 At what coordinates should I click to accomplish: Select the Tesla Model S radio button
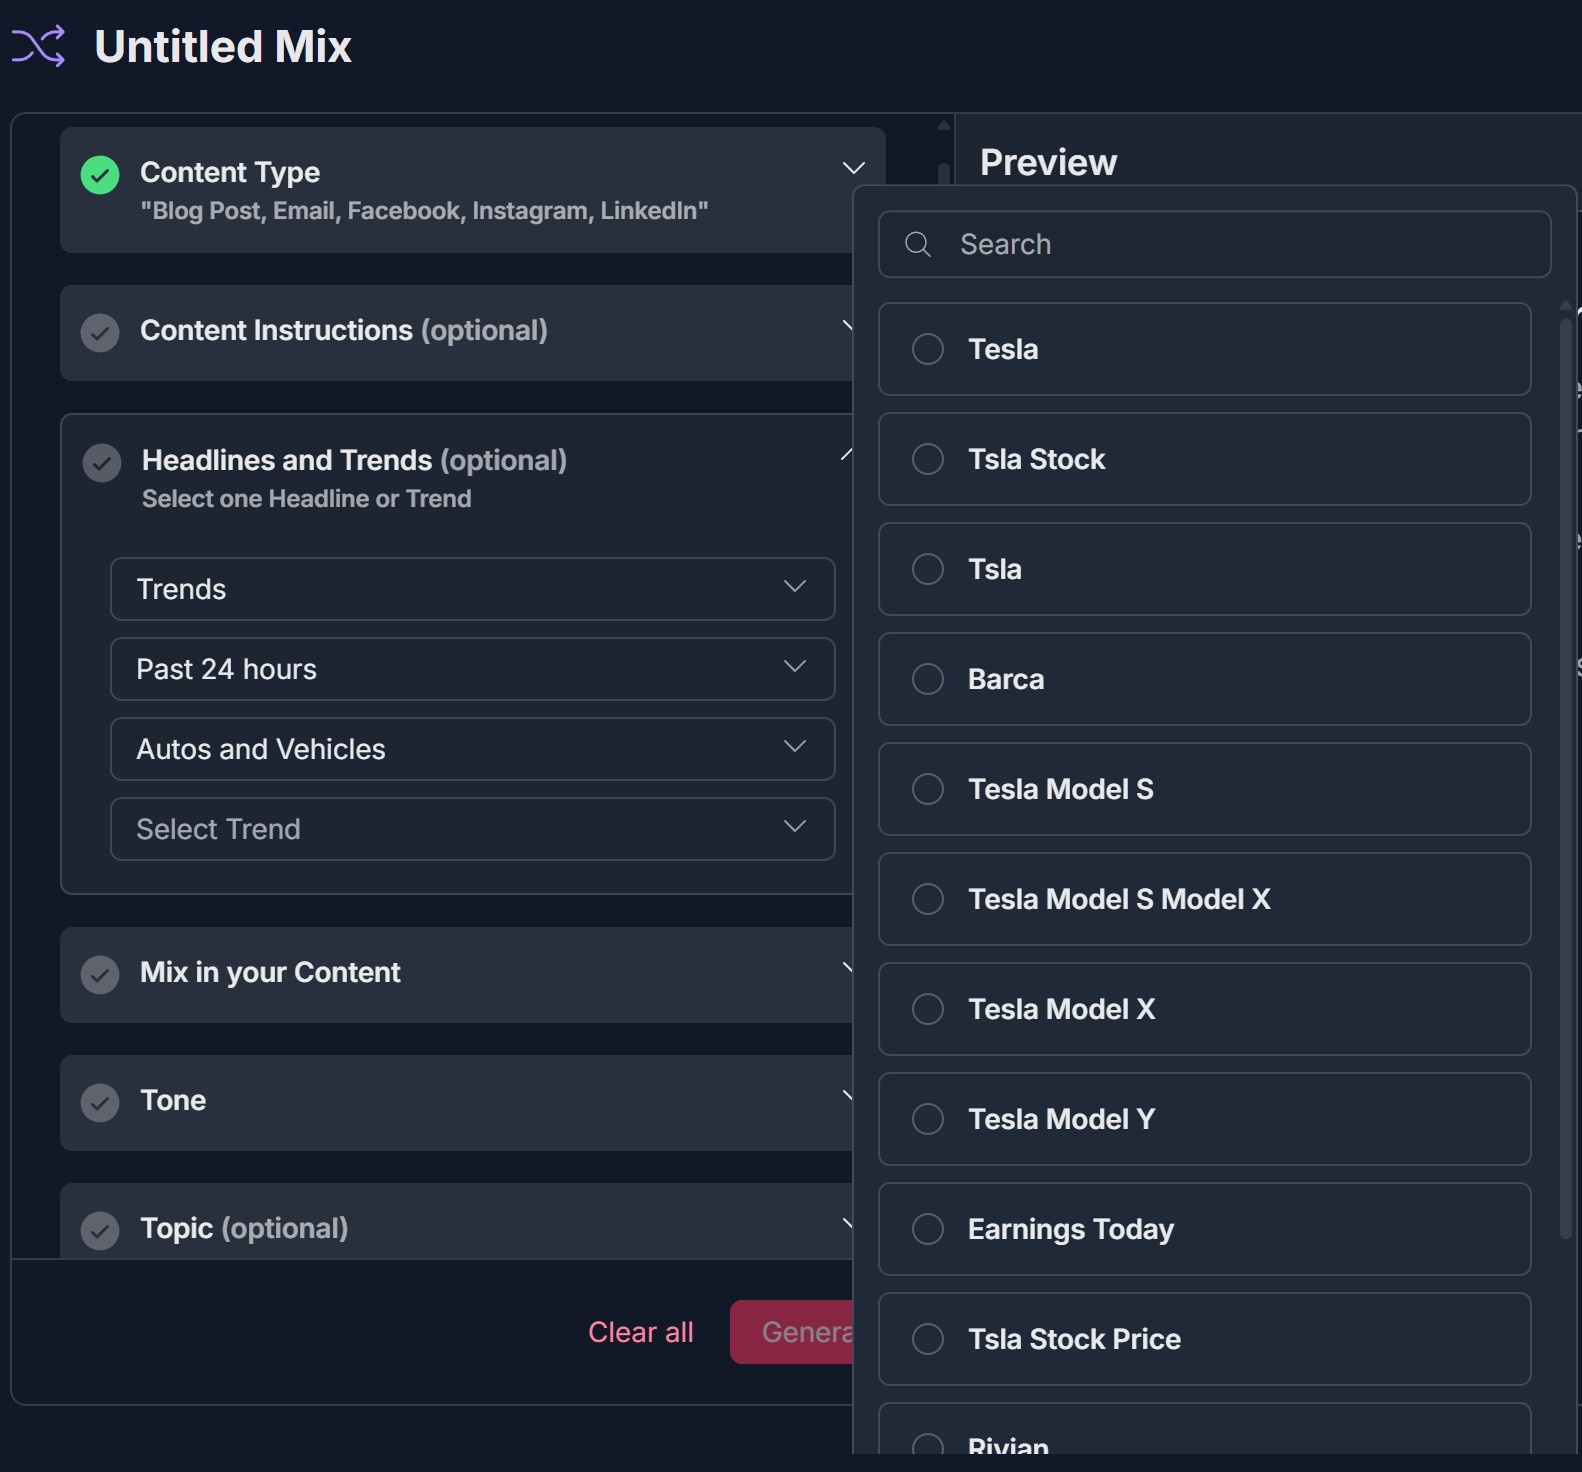click(928, 789)
